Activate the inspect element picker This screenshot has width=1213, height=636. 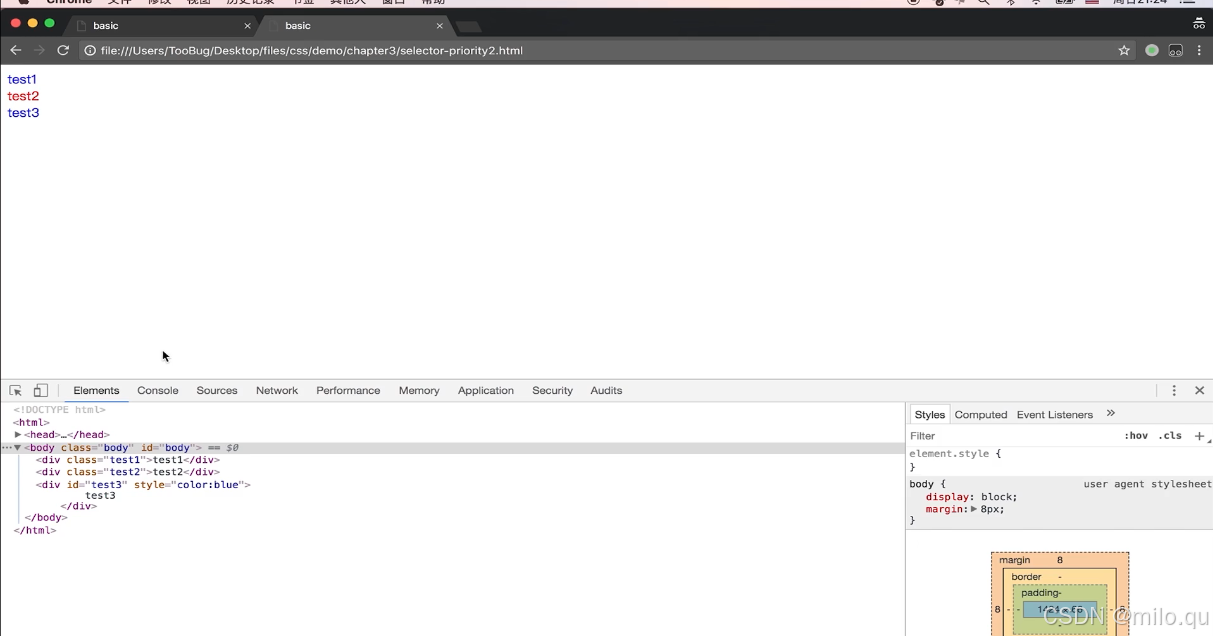point(16,391)
